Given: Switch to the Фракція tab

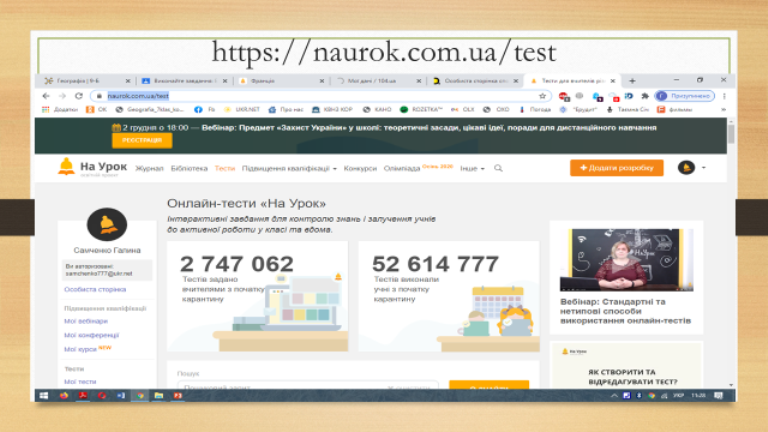Looking at the screenshot, I should 279,81.
